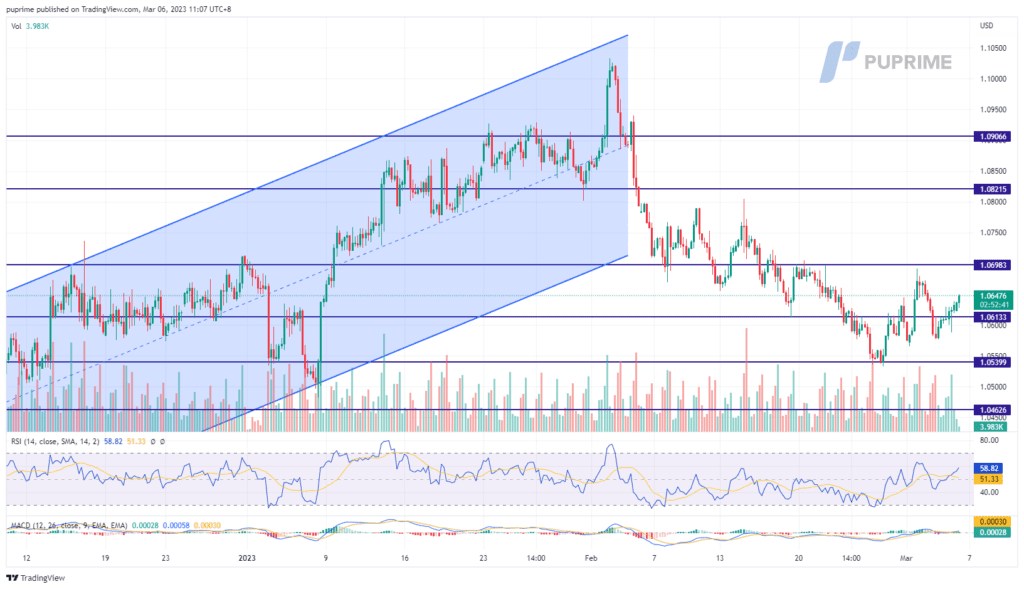The height and width of the screenshot is (589, 1024).
Task: Click the MACD value 0.00058 in legend
Action: pyautogui.click(x=176, y=525)
